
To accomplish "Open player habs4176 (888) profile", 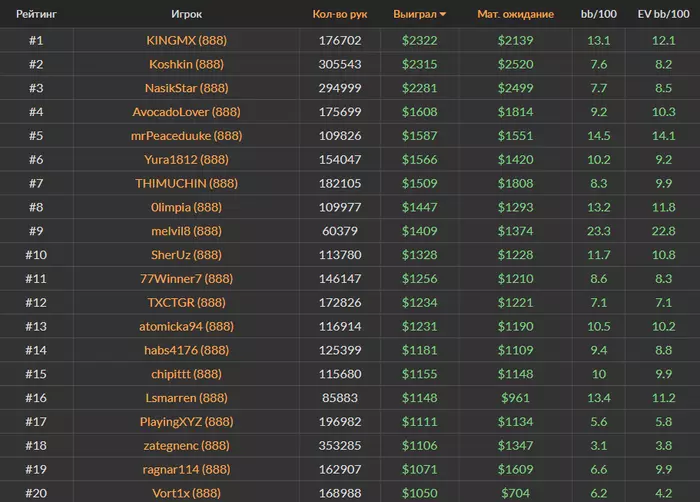I will (x=187, y=350).
